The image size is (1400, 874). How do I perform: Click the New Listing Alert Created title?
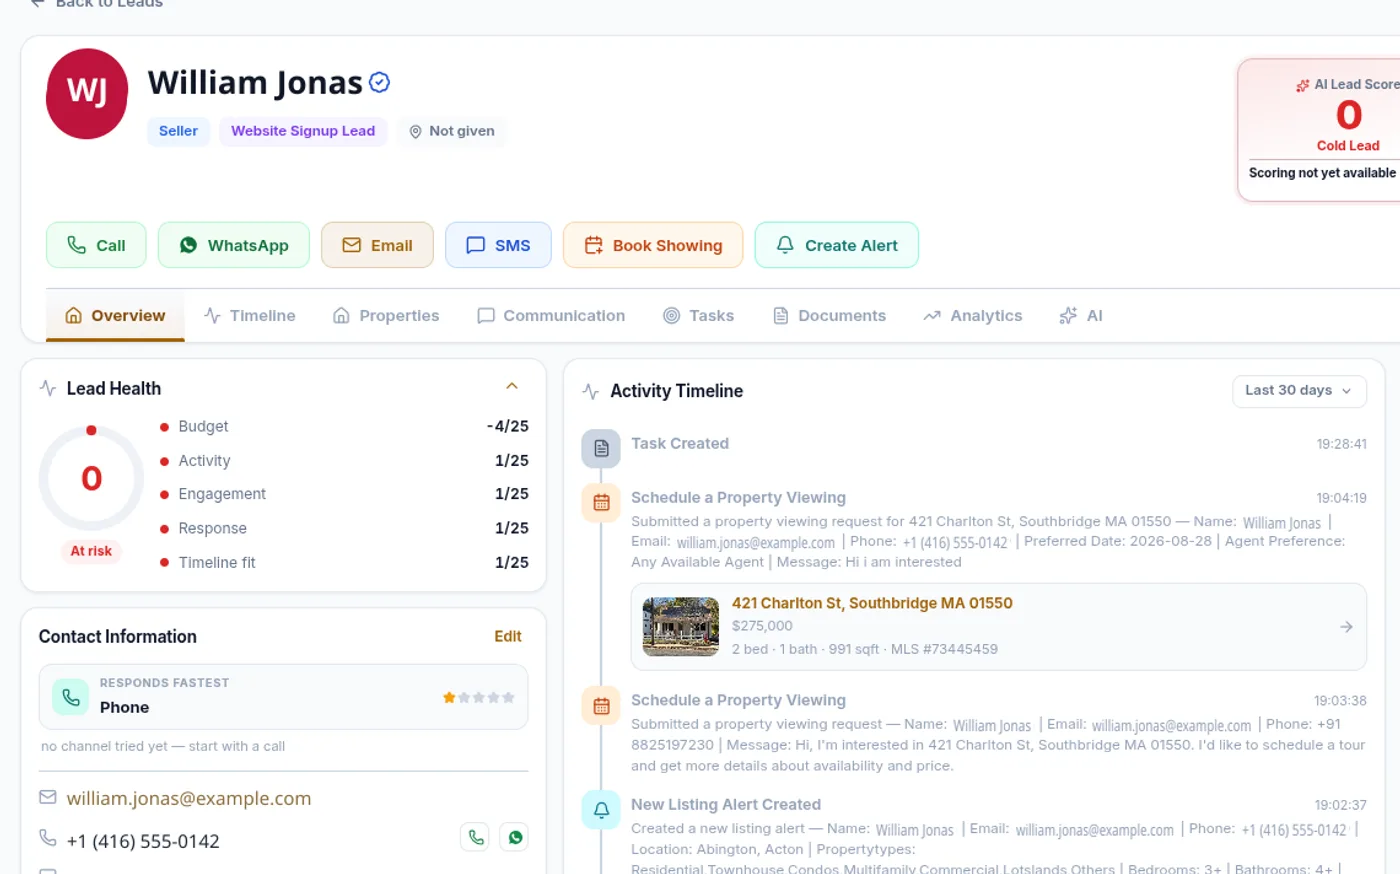coord(726,805)
